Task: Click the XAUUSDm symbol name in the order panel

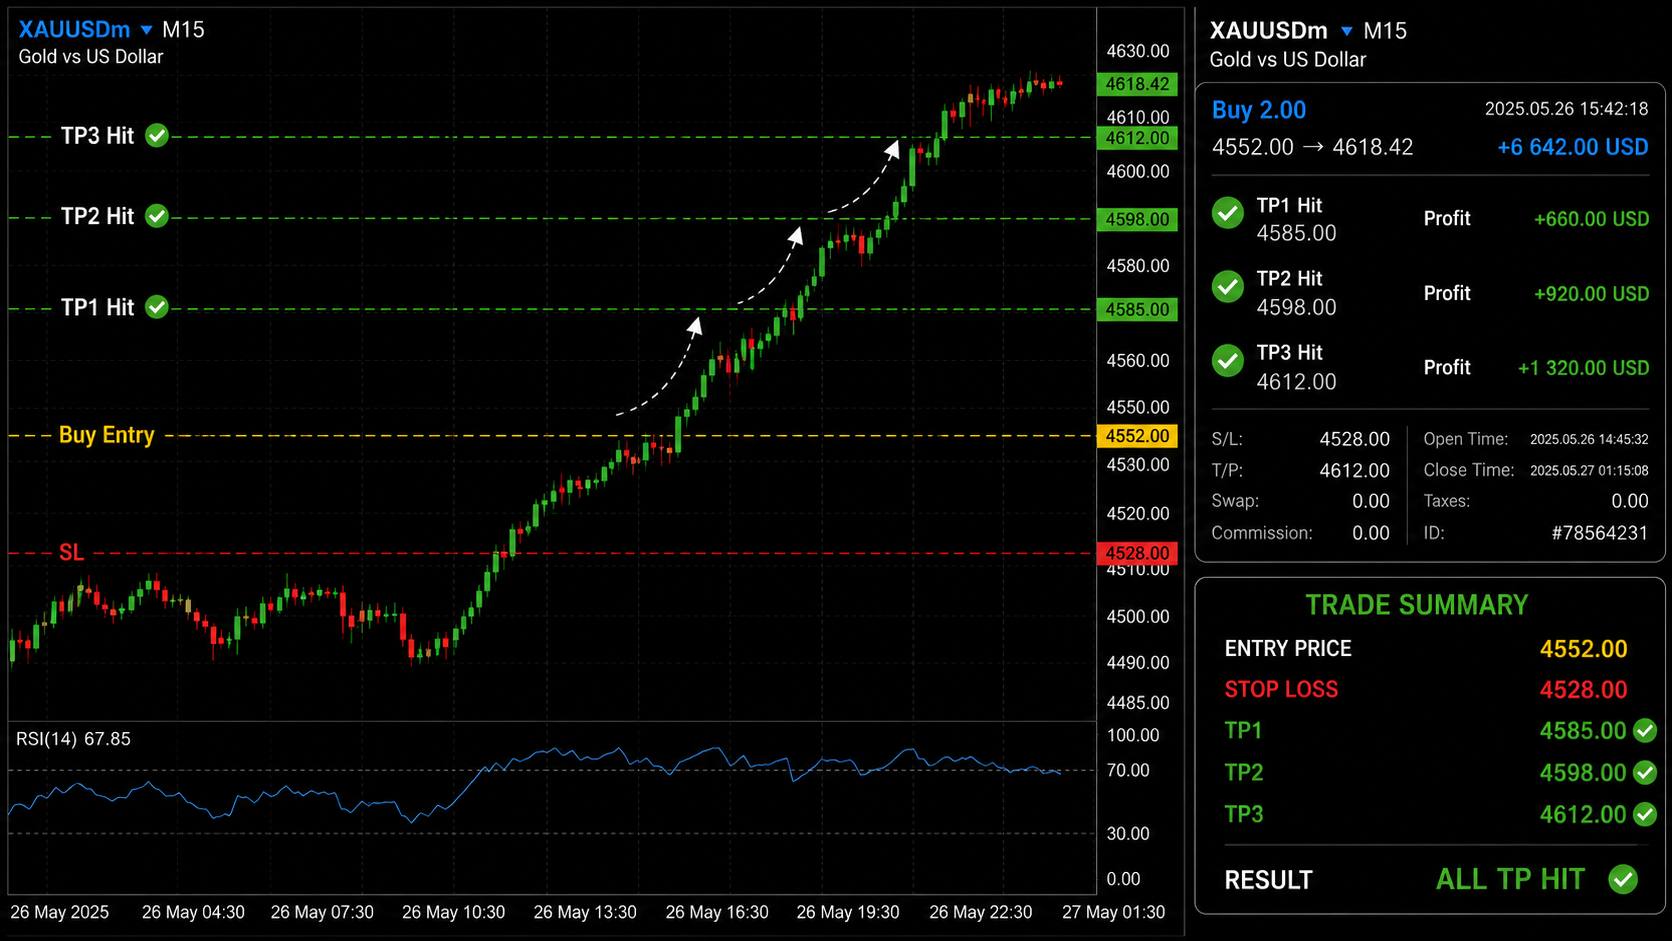Action: click(1269, 31)
